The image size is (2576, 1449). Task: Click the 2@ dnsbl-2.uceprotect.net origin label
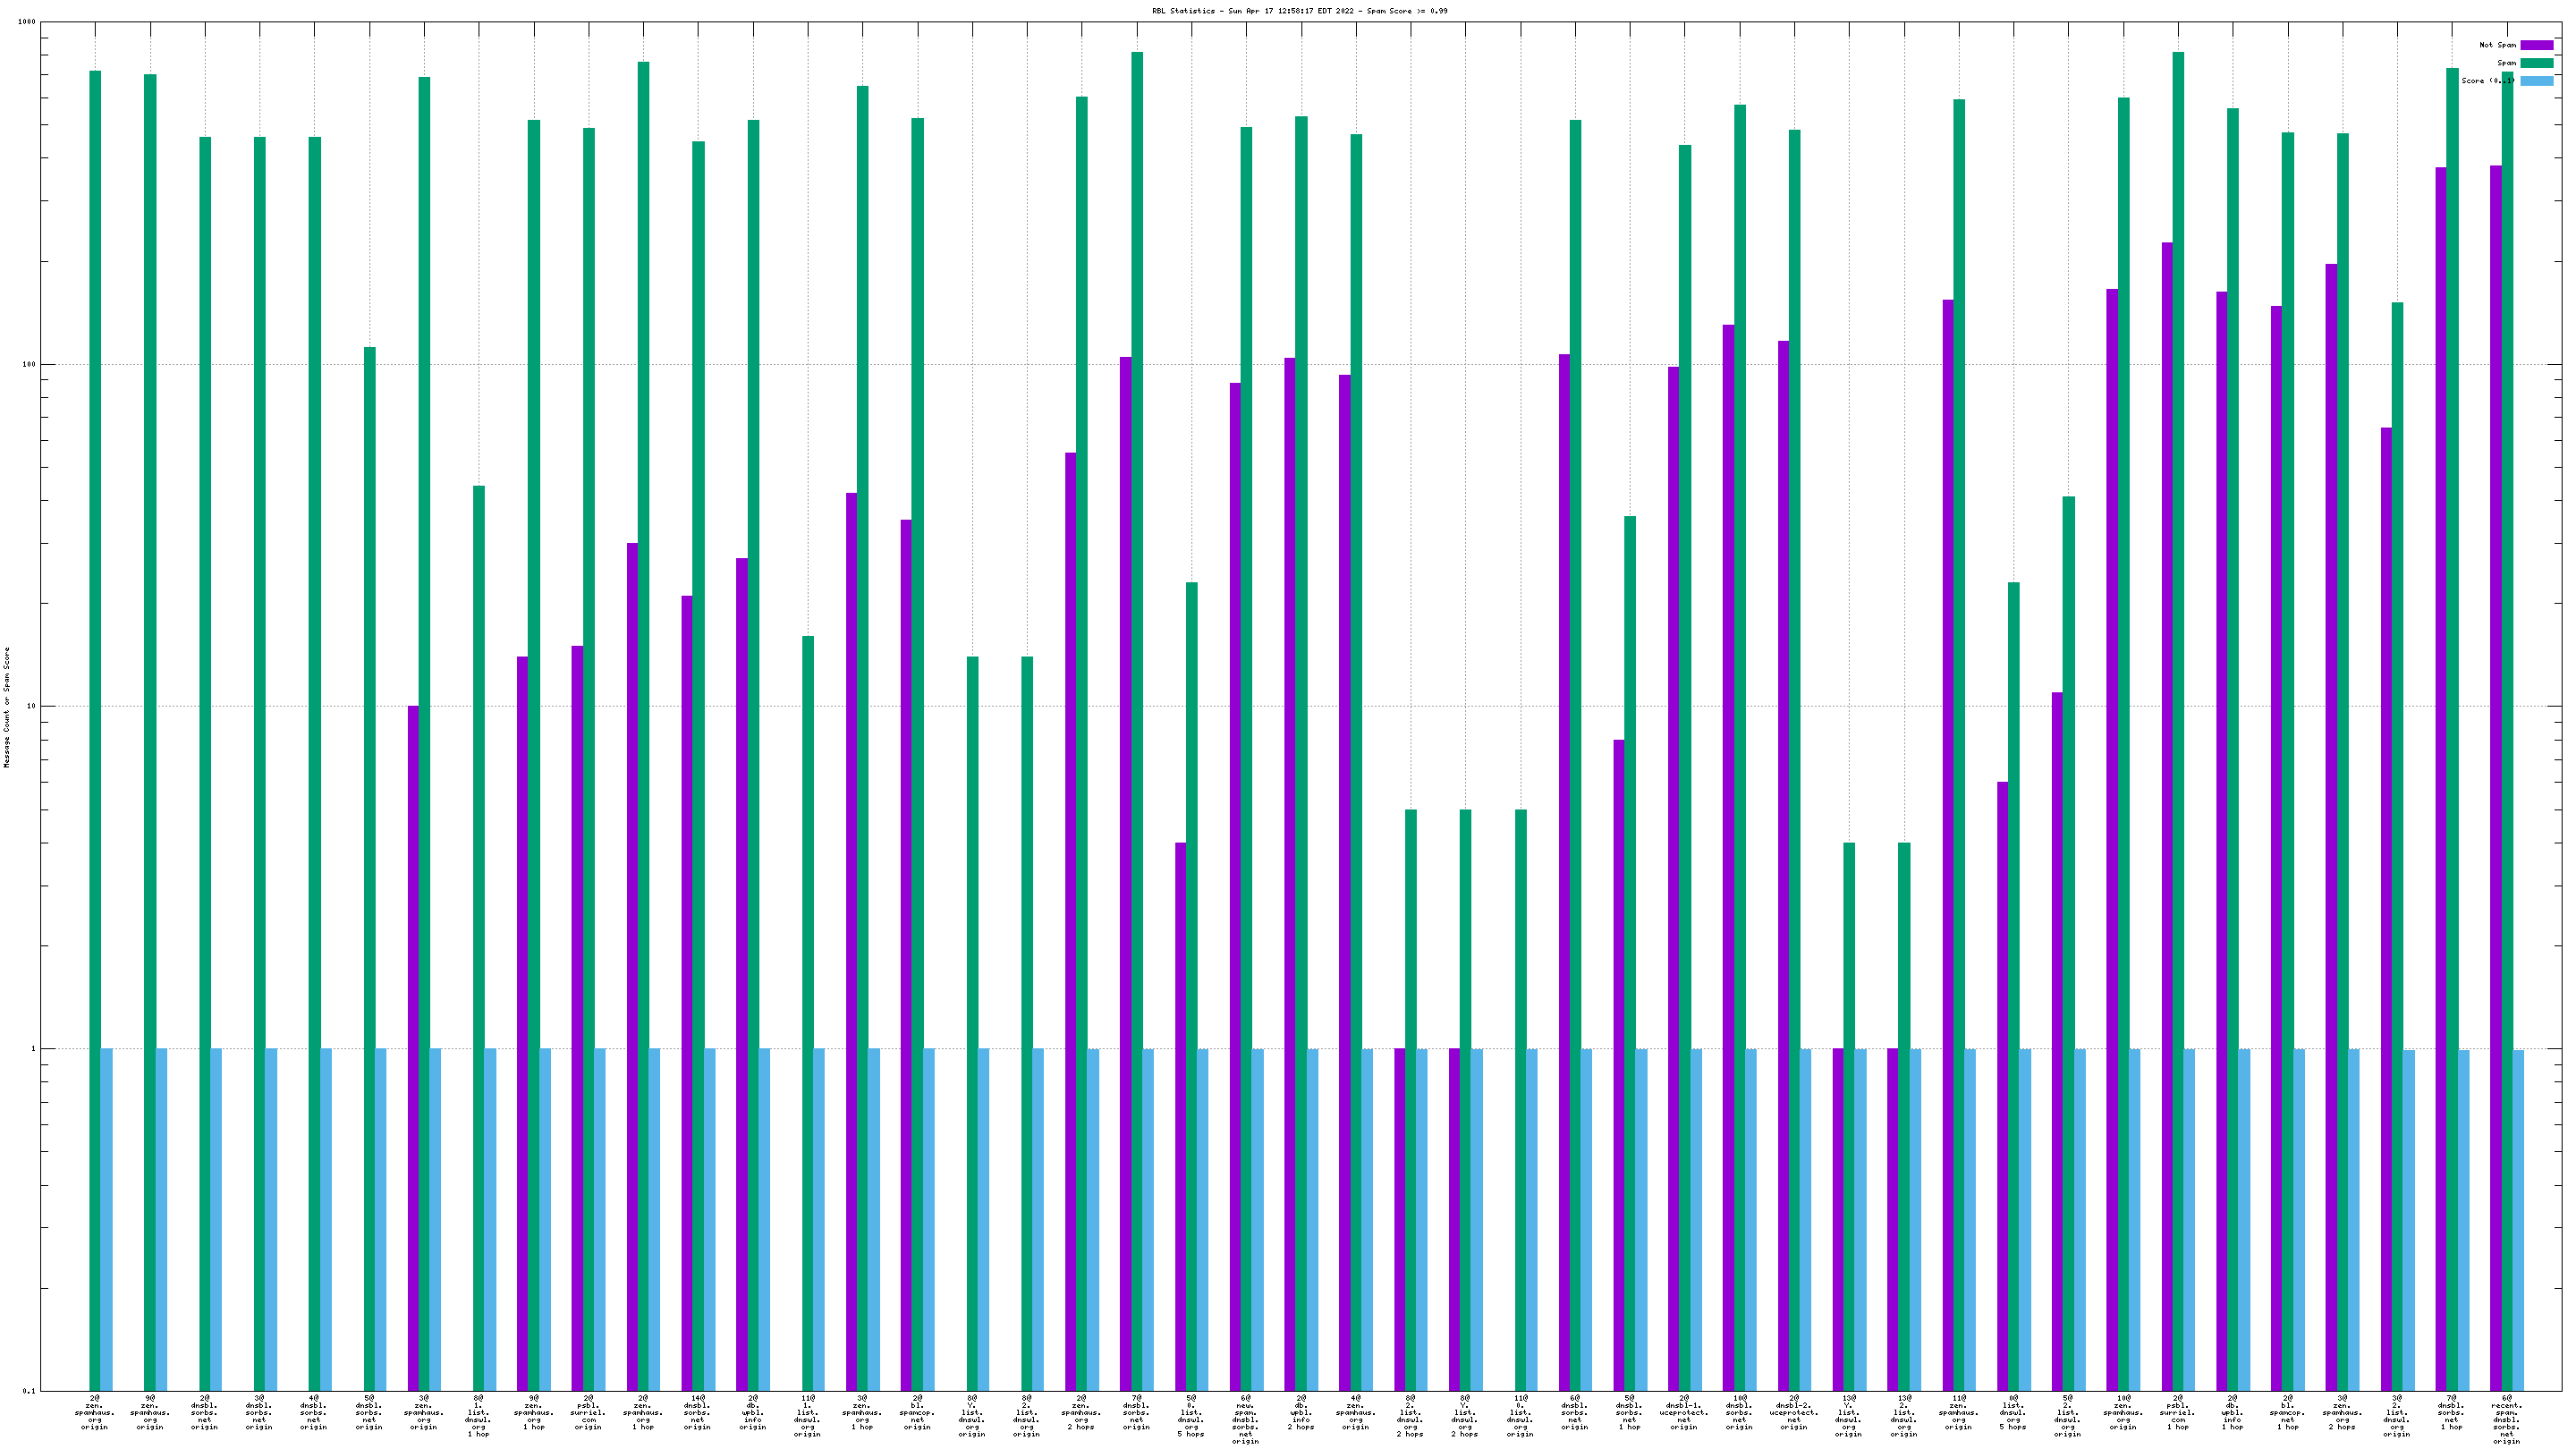pos(1794,1412)
